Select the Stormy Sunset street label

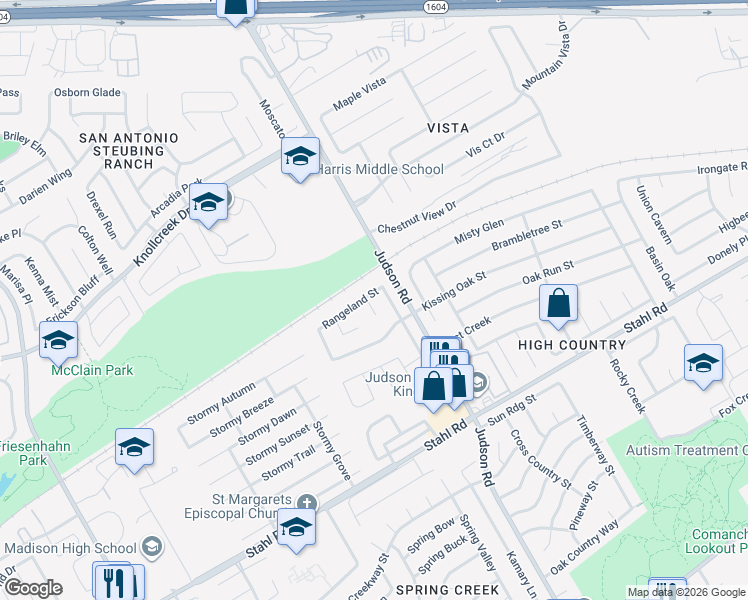click(277, 446)
